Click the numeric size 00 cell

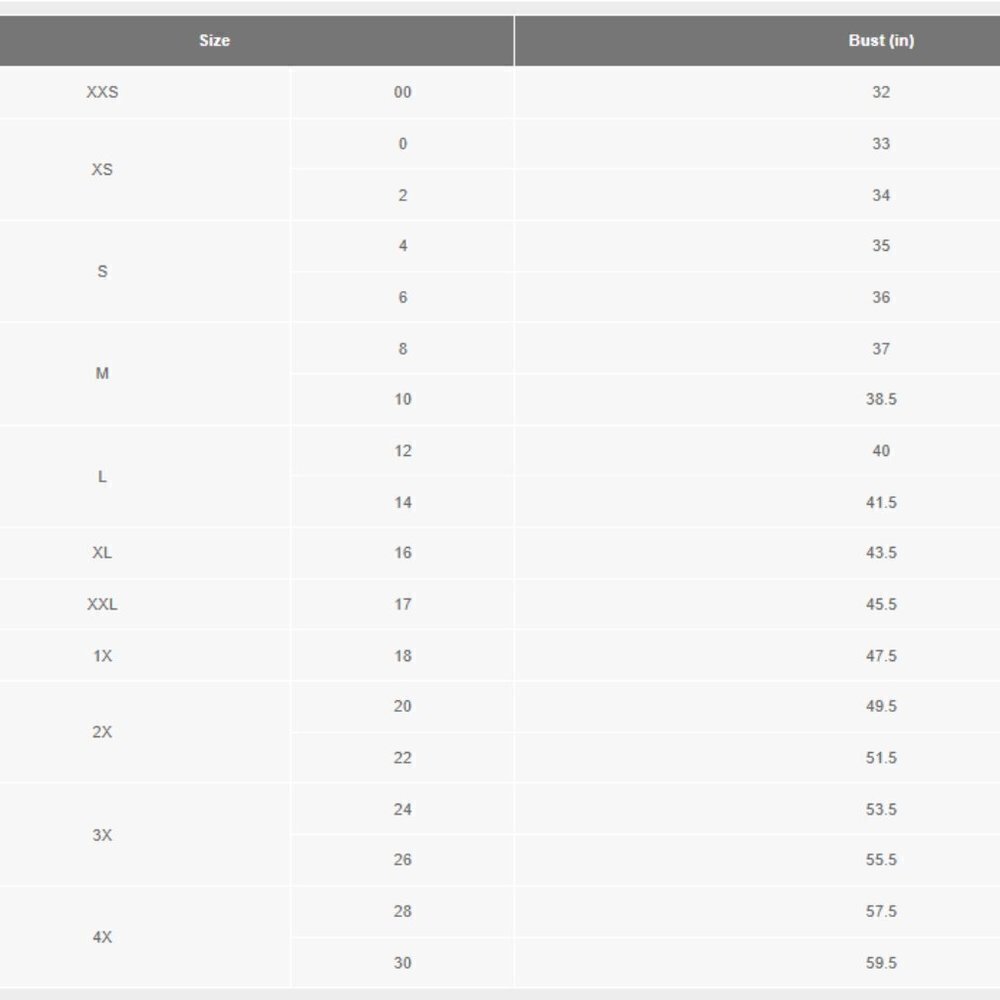point(403,92)
